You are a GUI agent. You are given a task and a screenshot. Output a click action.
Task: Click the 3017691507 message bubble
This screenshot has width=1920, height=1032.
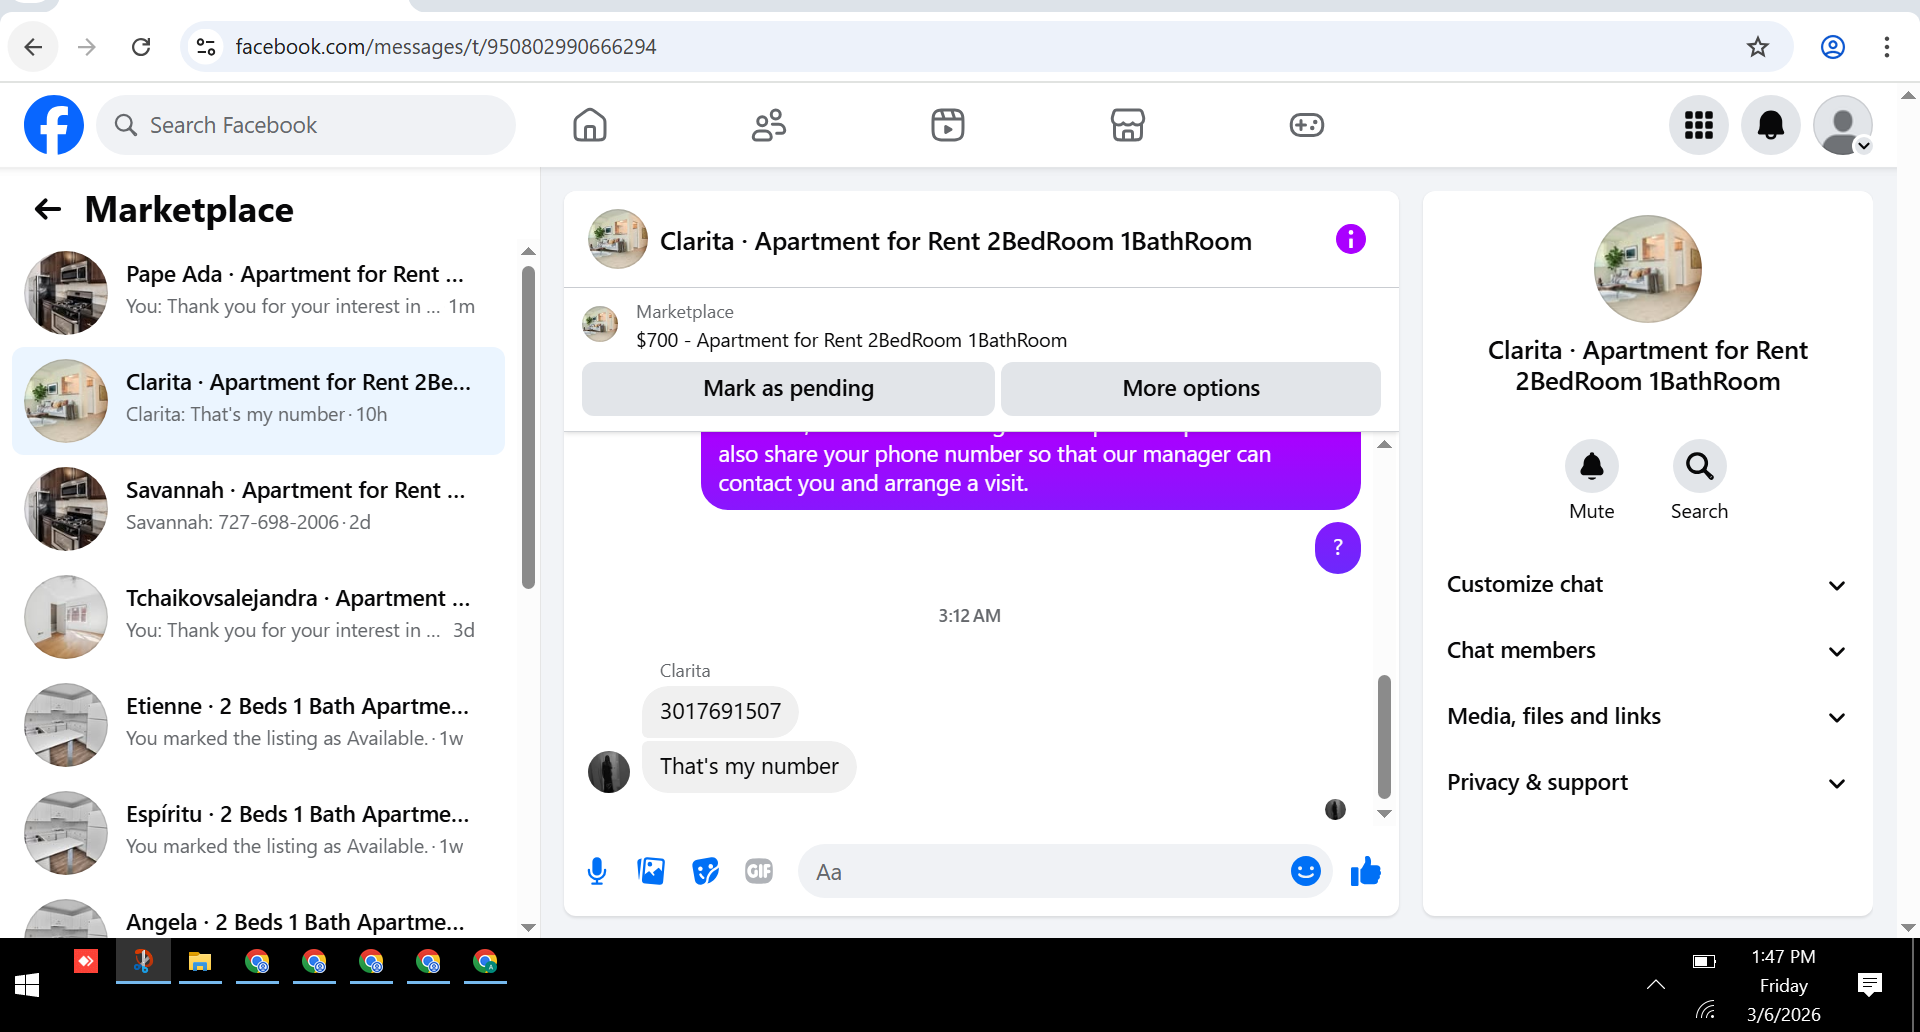(720, 711)
